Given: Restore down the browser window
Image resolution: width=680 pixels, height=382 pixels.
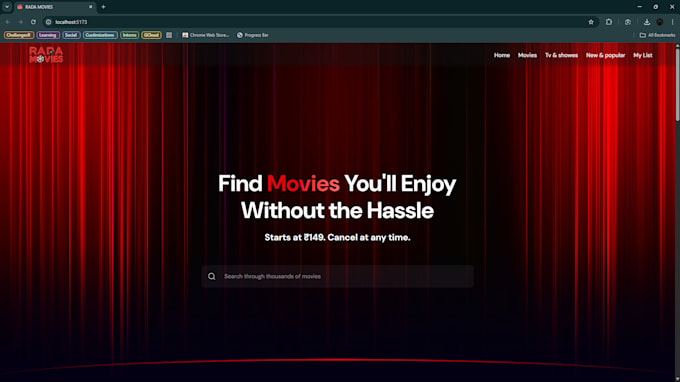Looking at the screenshot, I should (655, 7).
